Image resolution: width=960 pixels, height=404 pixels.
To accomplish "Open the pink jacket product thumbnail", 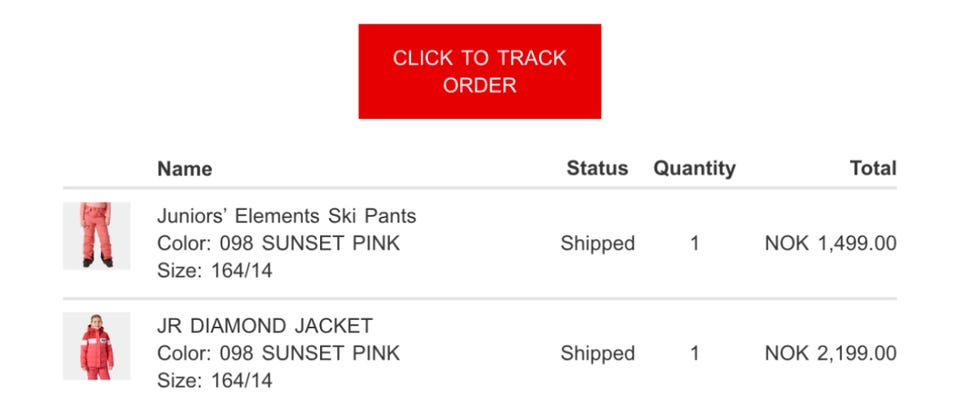I will click(96, 346).
